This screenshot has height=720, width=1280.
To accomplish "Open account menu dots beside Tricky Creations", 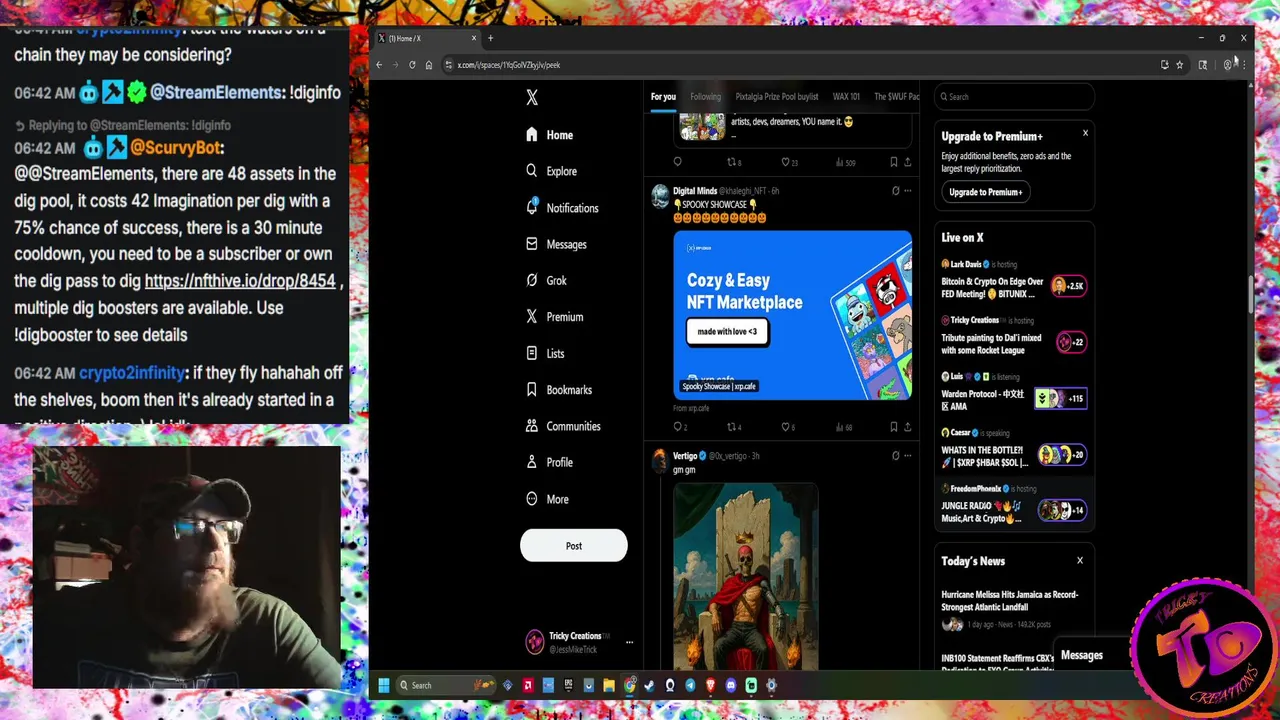I will click(629, 642).
